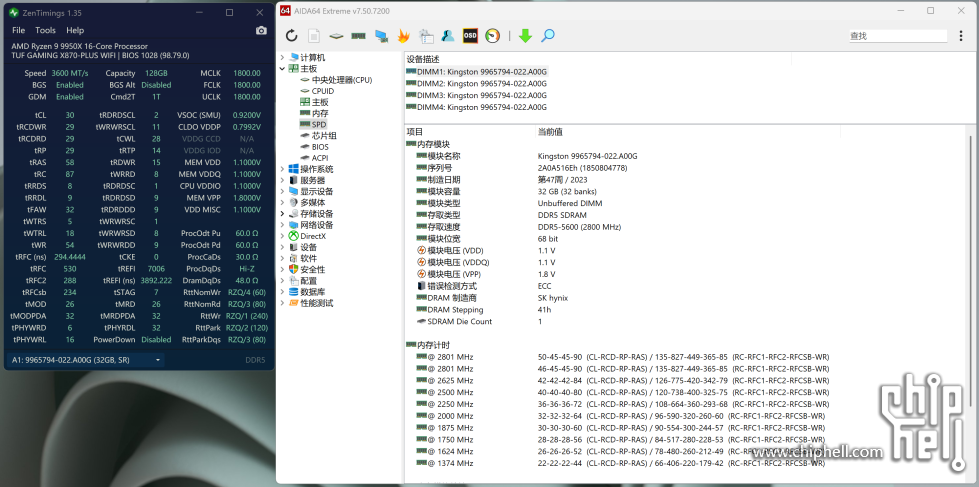Click the AIDA64 title bar logo icon
The image size is (979, 487).
(x=285, y=11)
